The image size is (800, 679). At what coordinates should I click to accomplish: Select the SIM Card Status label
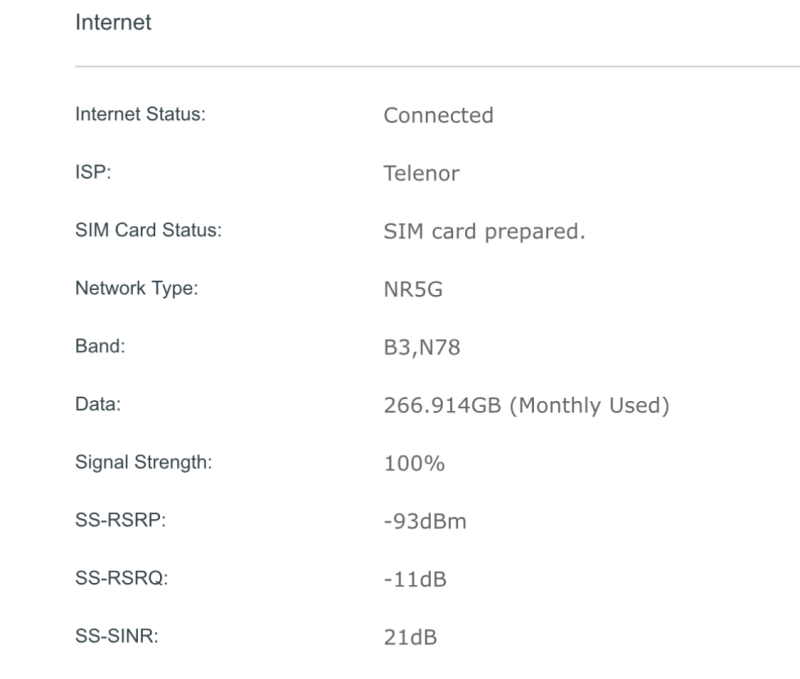148,230
